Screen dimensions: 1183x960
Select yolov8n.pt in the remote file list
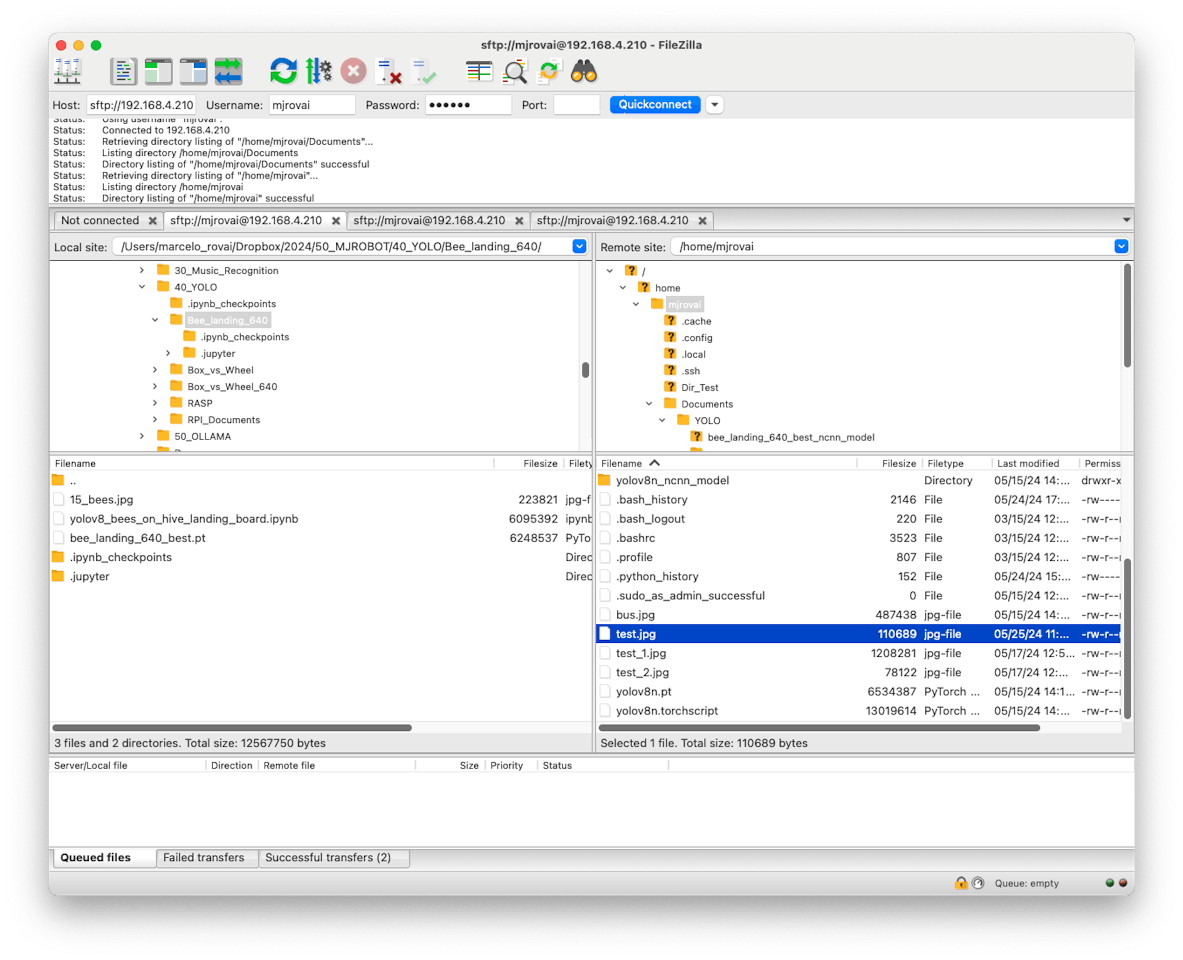pos(643,691)
